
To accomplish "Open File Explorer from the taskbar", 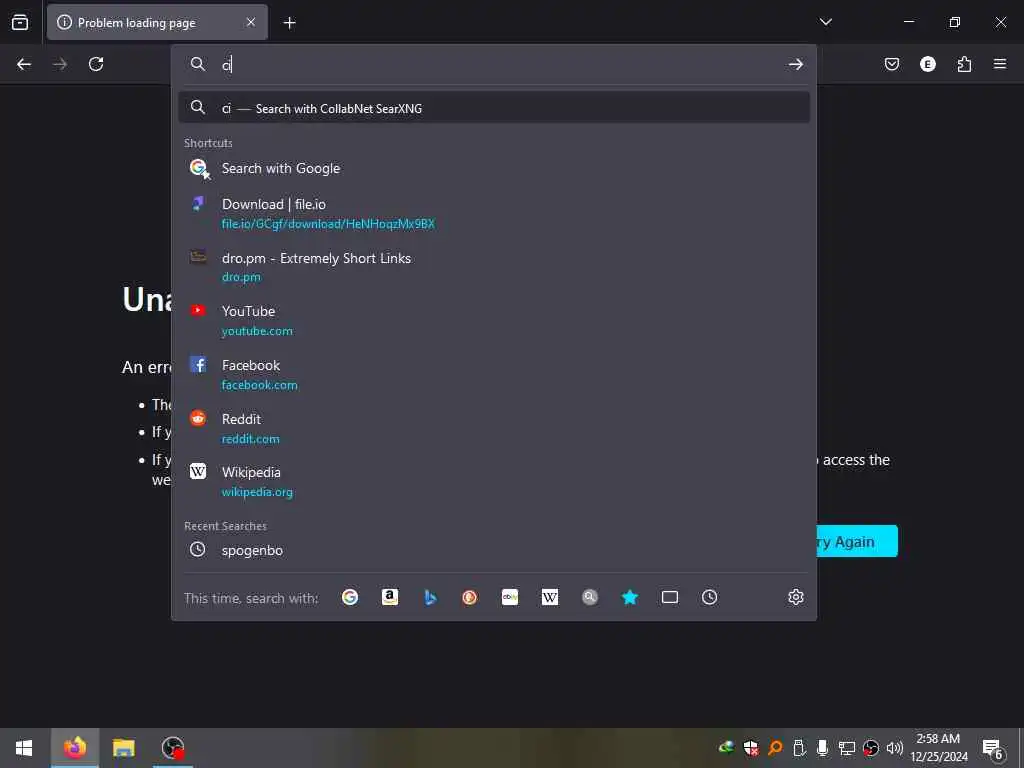I will coord(123,748).
